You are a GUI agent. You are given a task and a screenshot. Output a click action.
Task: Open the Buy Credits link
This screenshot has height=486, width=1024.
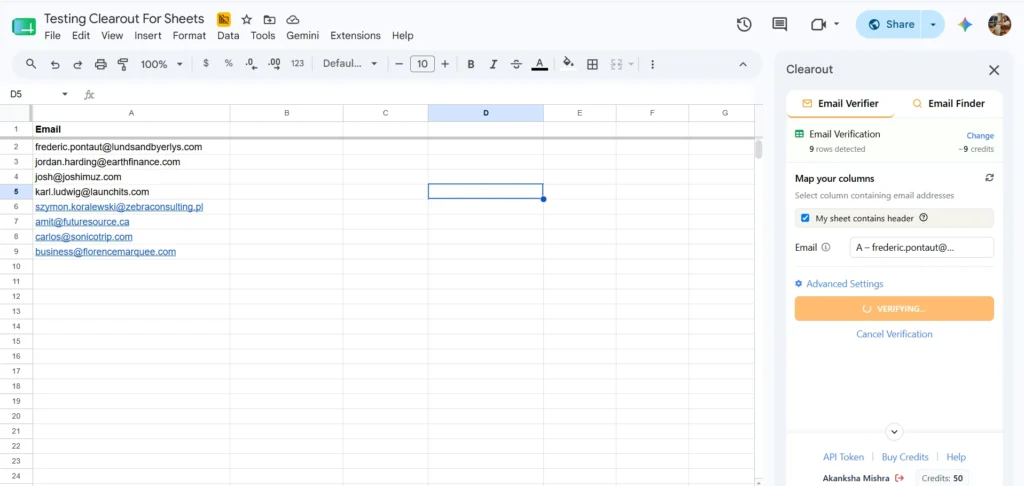pyautogui.click(x=904, y=457)
